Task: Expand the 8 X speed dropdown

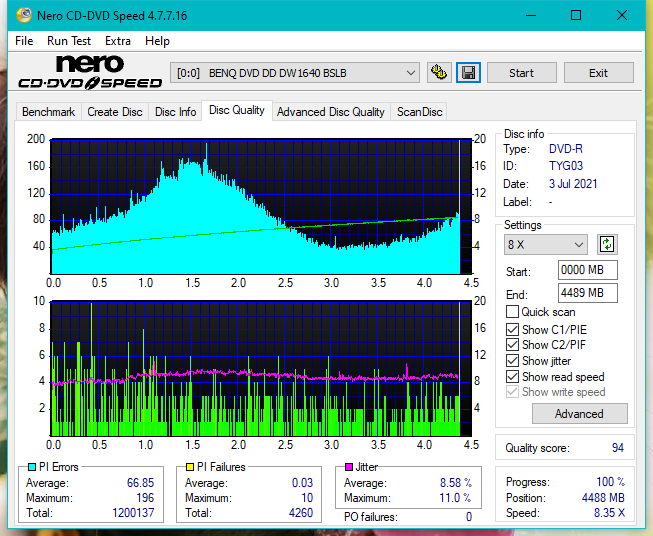Action: click(546, 244)
